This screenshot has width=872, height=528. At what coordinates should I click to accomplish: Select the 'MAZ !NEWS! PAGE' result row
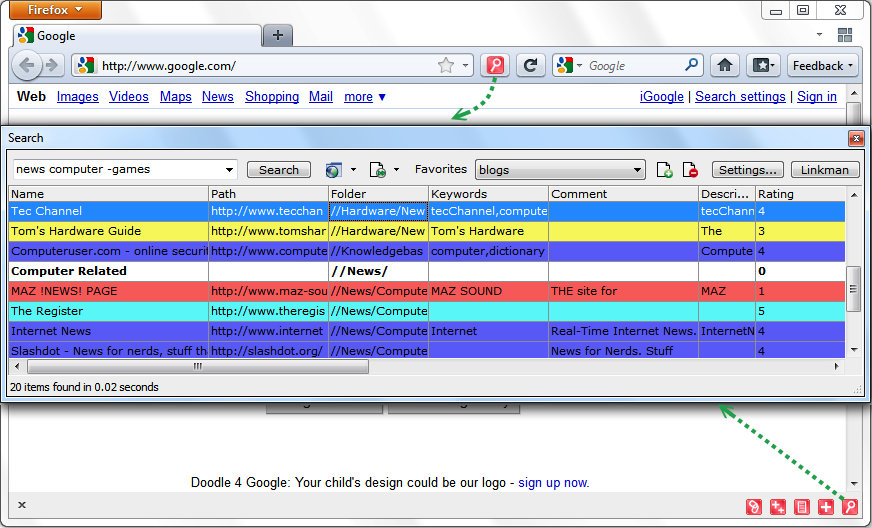point(427,291)
